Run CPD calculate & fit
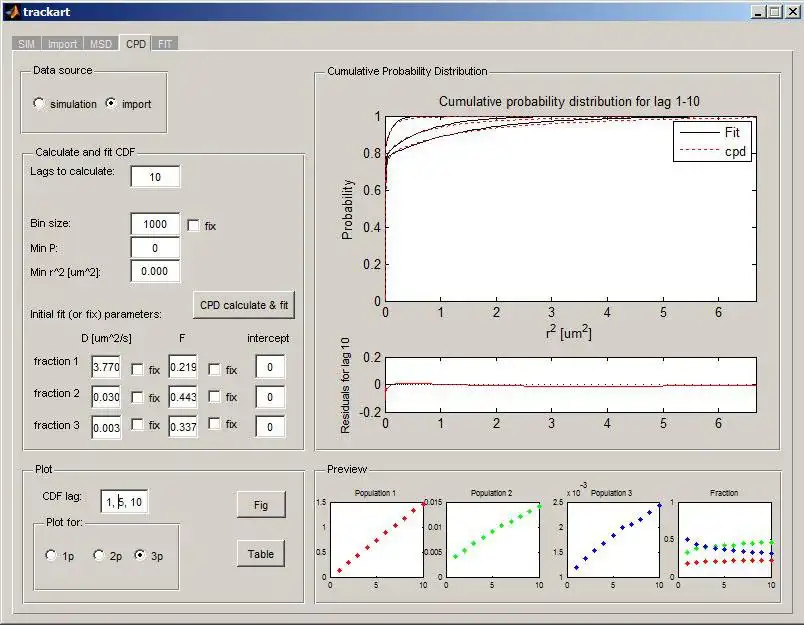The width and height of the screenshot is (804, 625). [244, 305]
